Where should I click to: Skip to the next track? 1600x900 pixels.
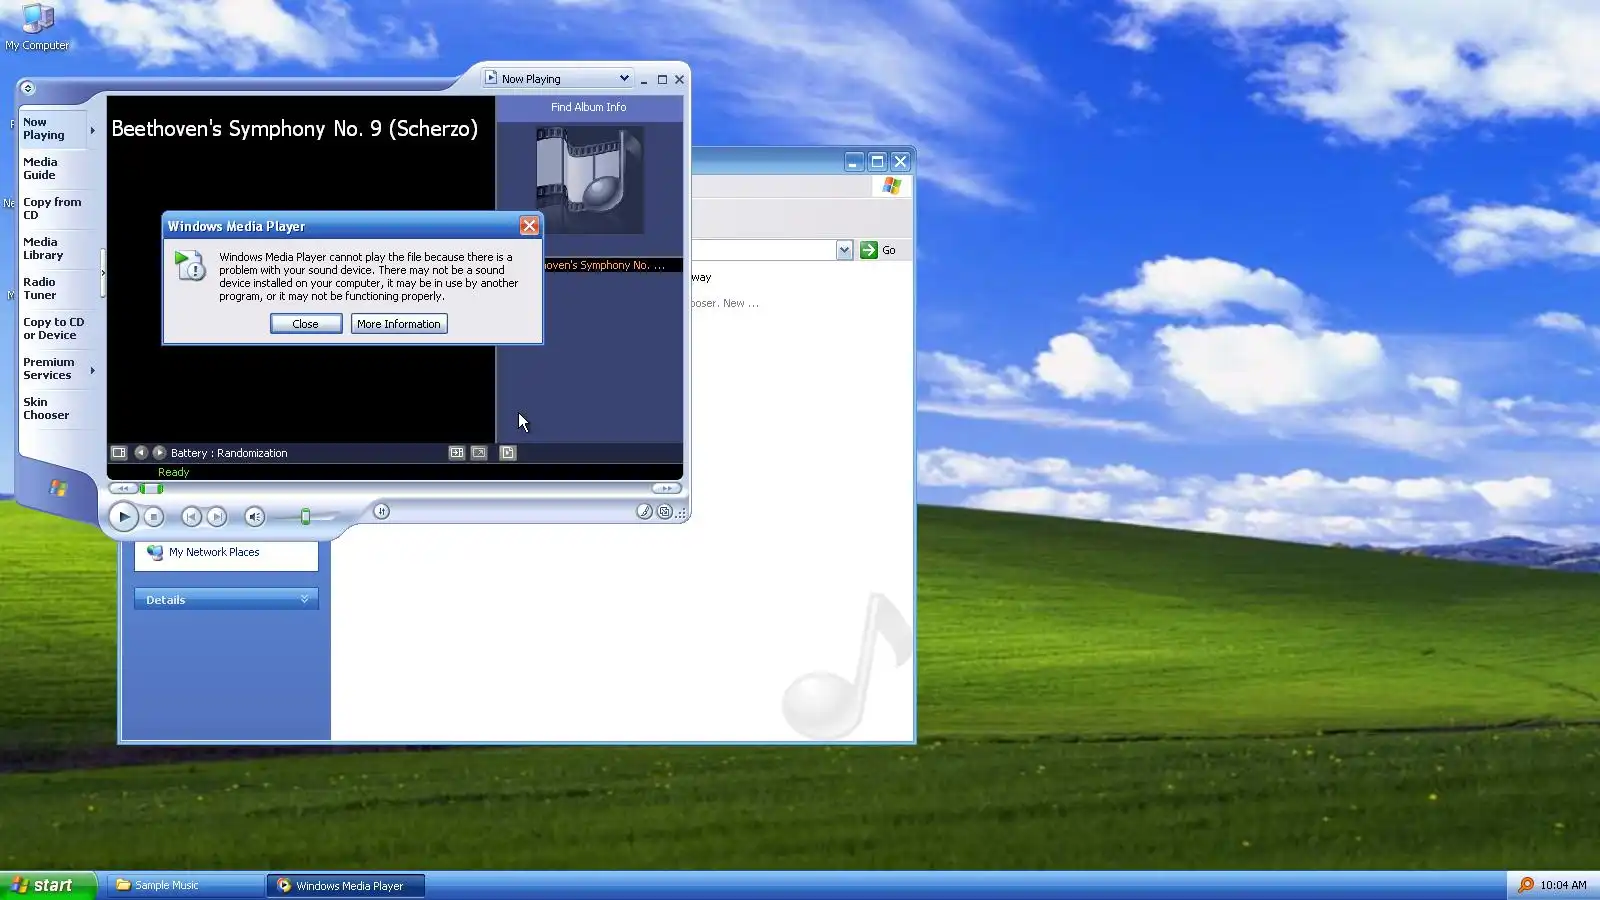[216, 517]
